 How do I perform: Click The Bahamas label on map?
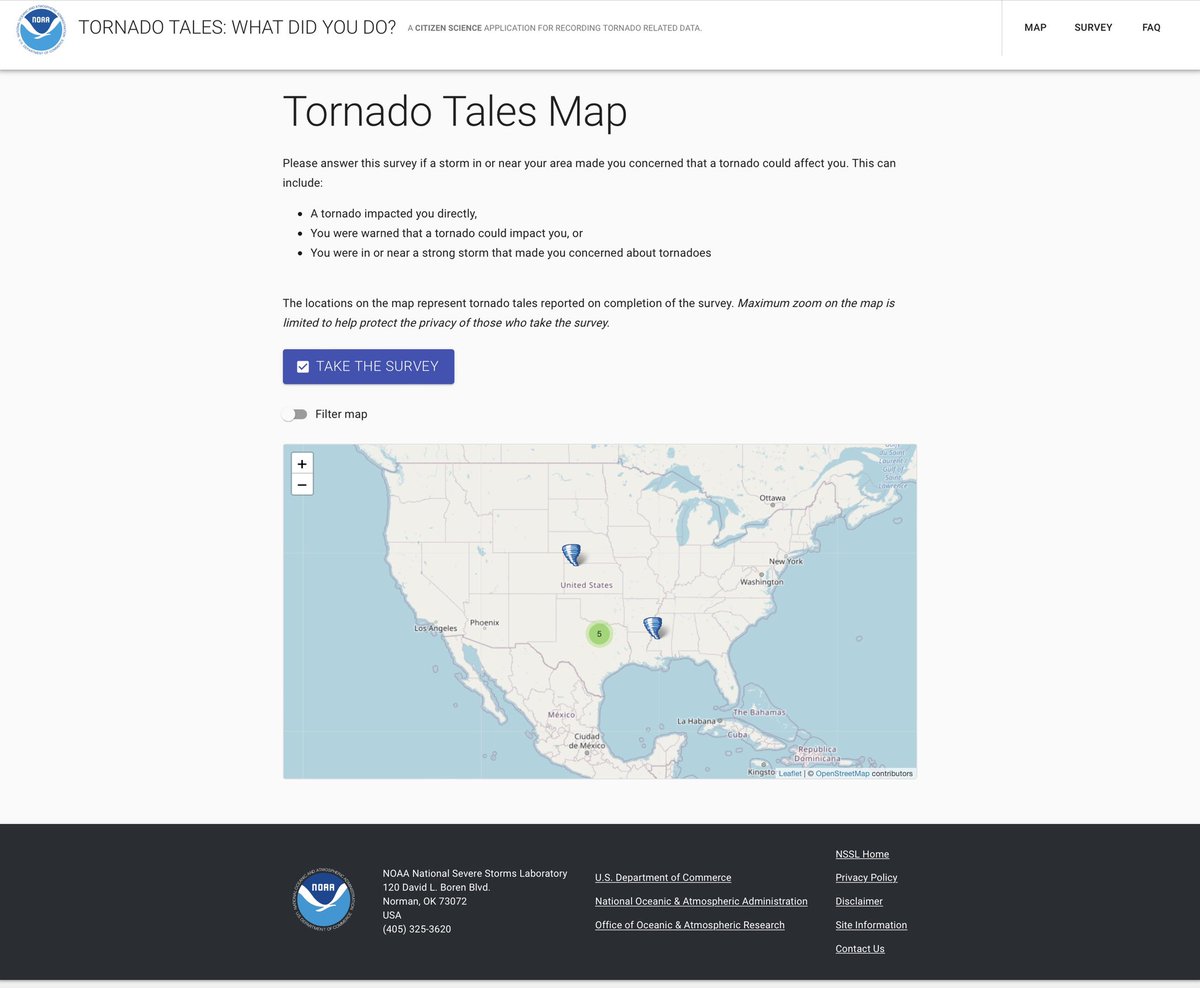click(760, 712)
